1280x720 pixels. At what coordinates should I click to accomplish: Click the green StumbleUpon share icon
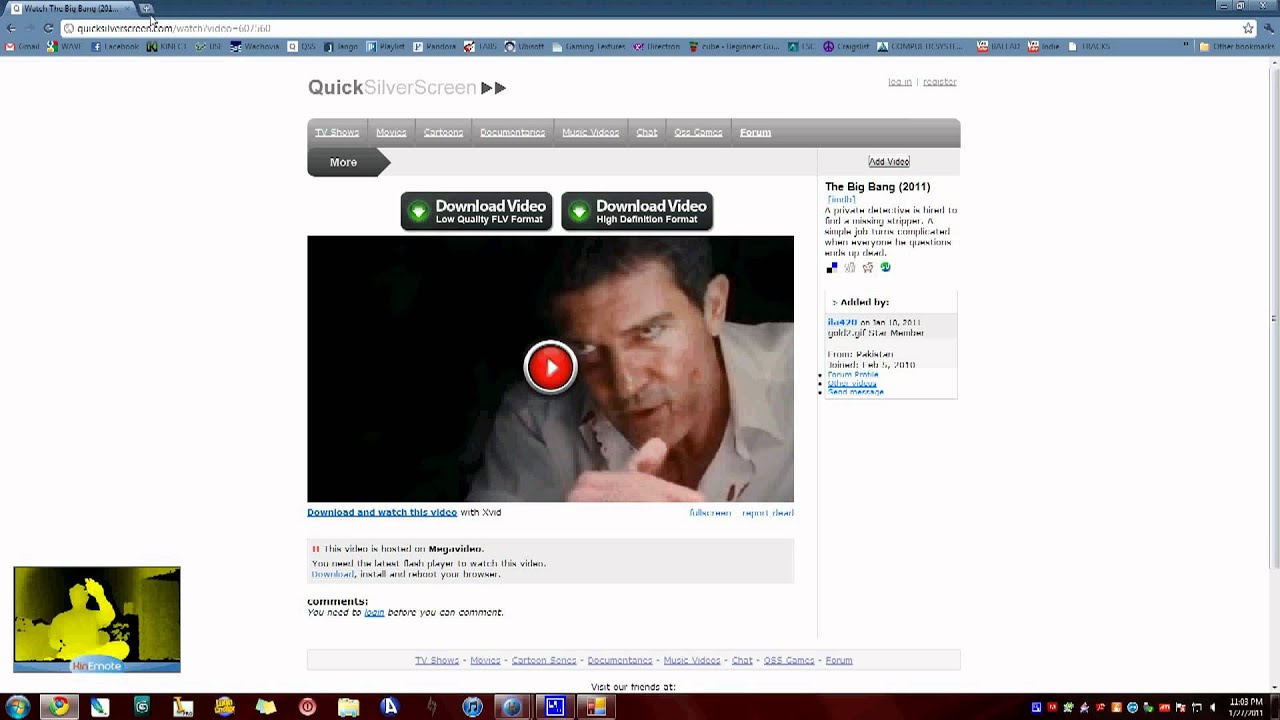[885, 268]
